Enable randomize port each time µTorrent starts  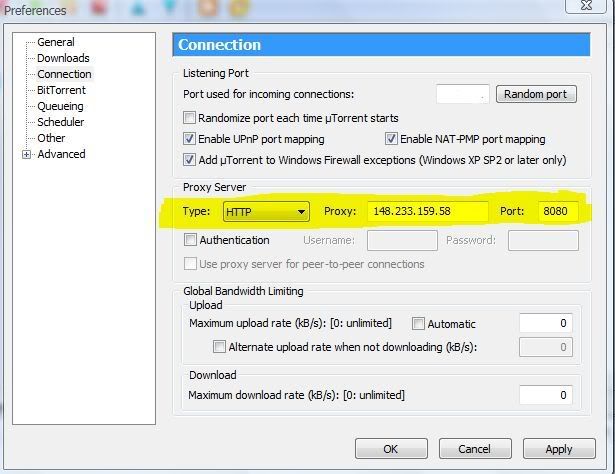click(x=190, y=118)
